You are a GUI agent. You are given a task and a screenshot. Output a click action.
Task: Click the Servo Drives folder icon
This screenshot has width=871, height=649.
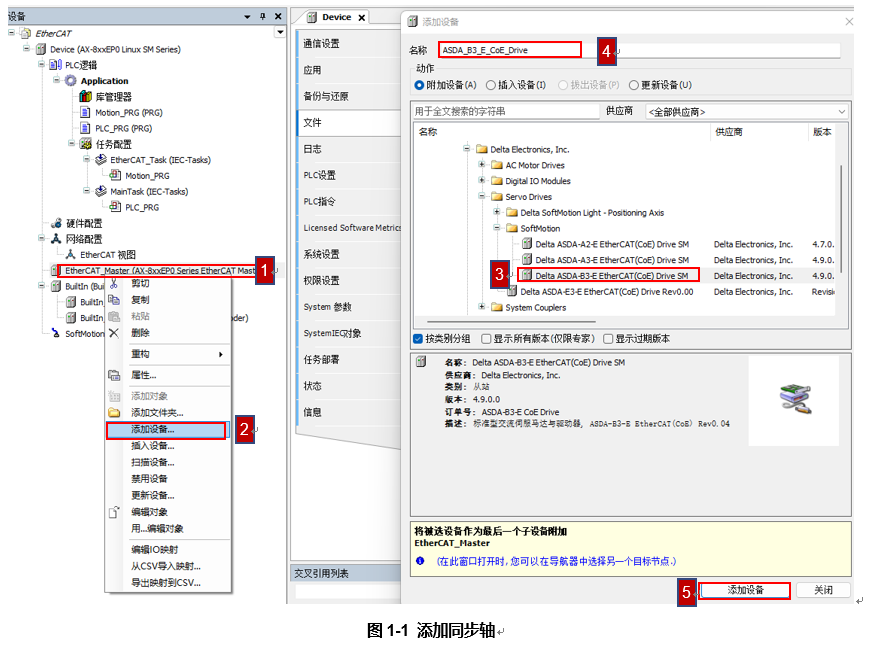[497, 197]
